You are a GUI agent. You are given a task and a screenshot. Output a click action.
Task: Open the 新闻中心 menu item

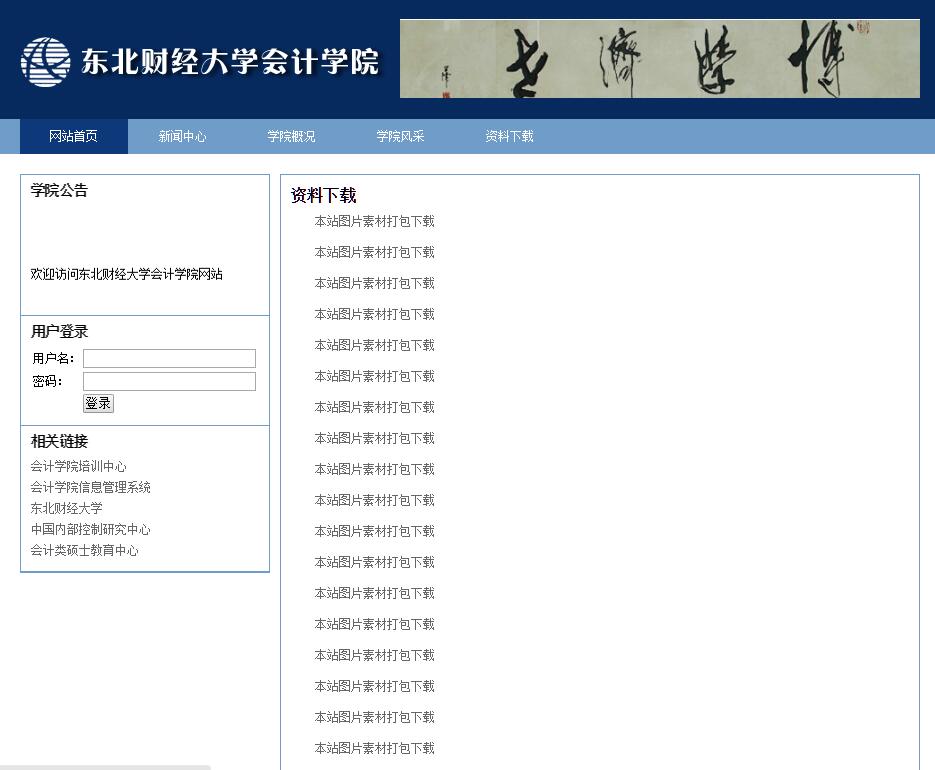pyautogui.click(x=182, y=137)
